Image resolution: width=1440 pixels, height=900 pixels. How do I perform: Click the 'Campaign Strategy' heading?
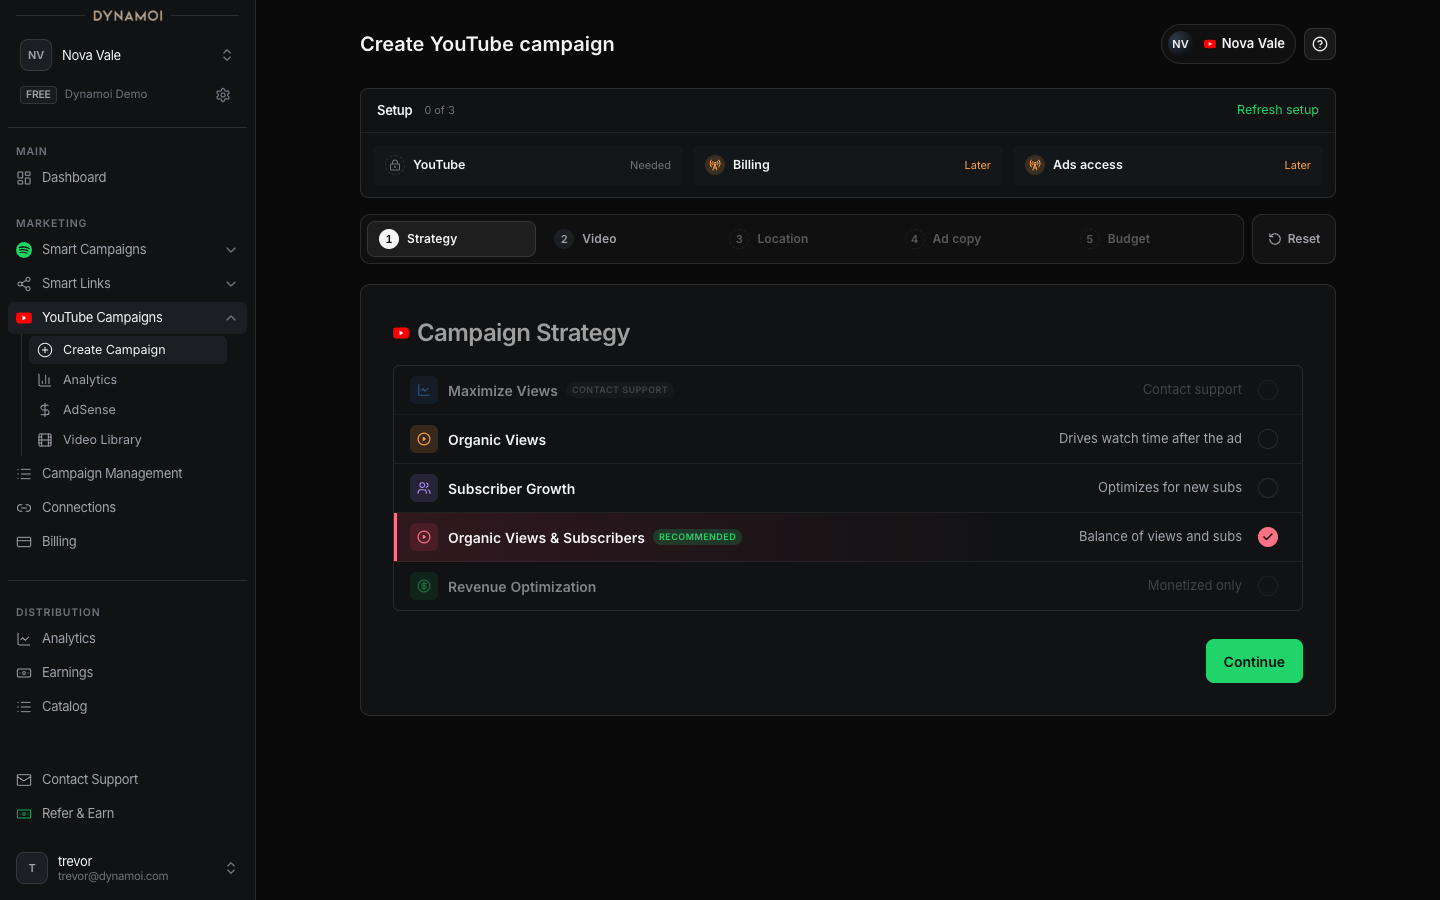523,333
